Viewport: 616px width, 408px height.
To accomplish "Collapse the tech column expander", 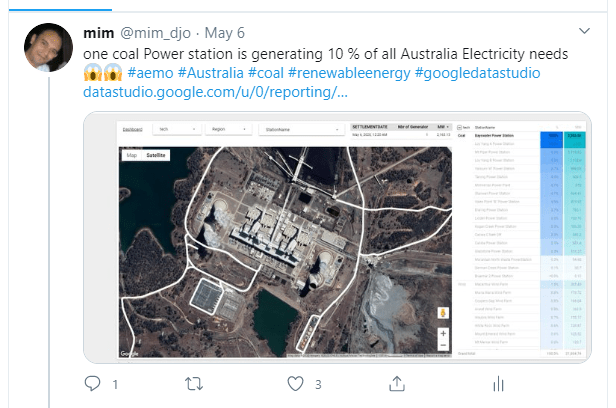I will pyautogui.click(x=461, y=129).
